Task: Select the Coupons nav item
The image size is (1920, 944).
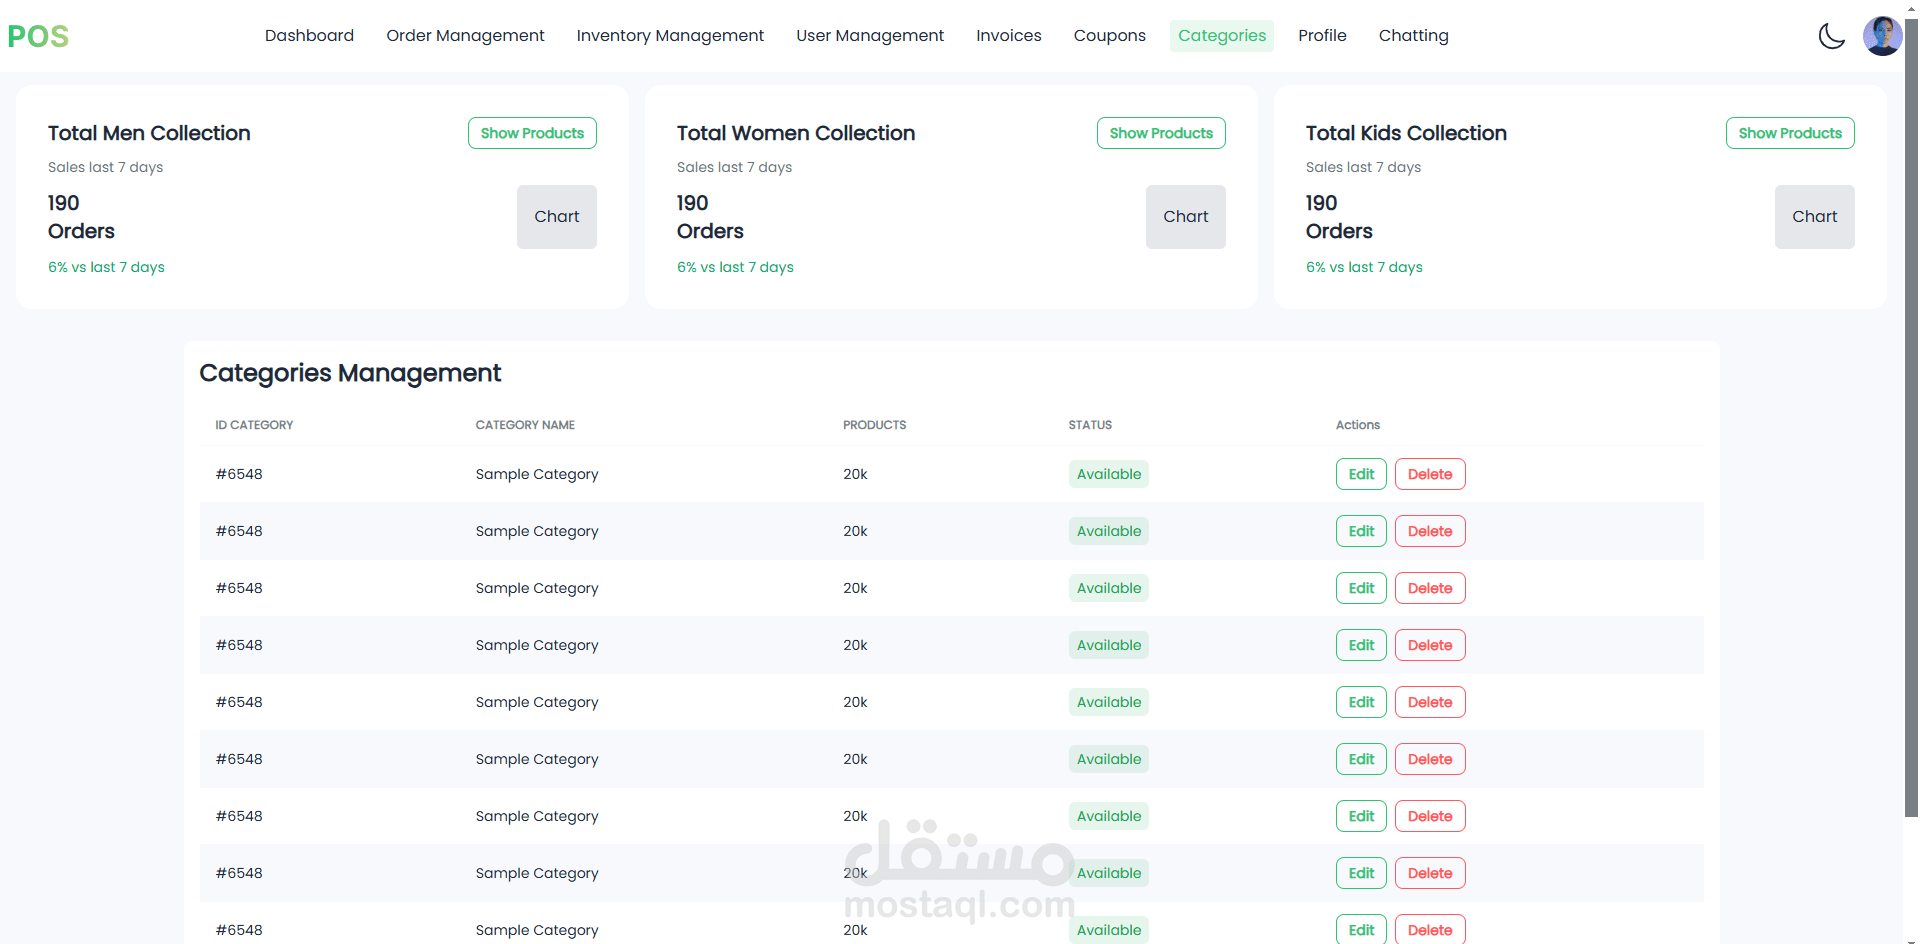Action: pos(1109,36)
